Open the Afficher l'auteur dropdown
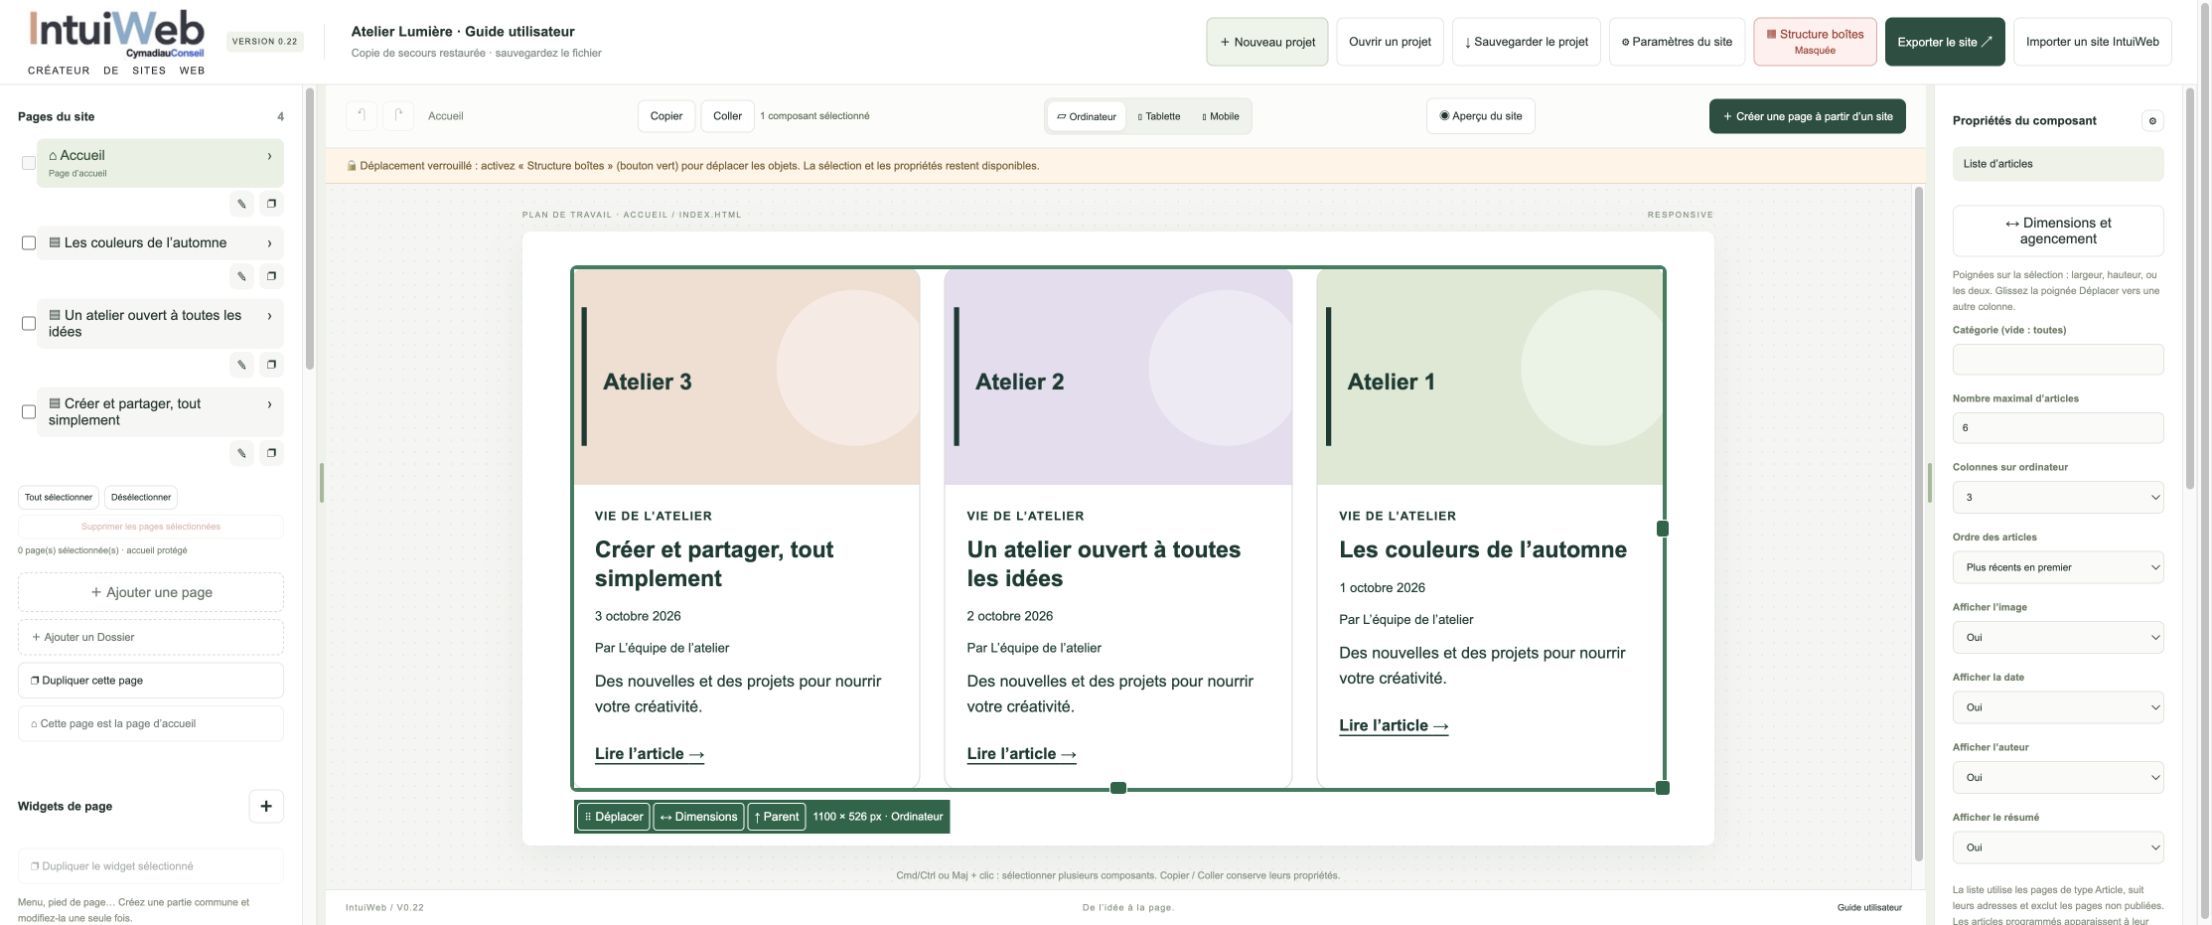Screen dimensions: 2212x925 (x=2058, y=778)
